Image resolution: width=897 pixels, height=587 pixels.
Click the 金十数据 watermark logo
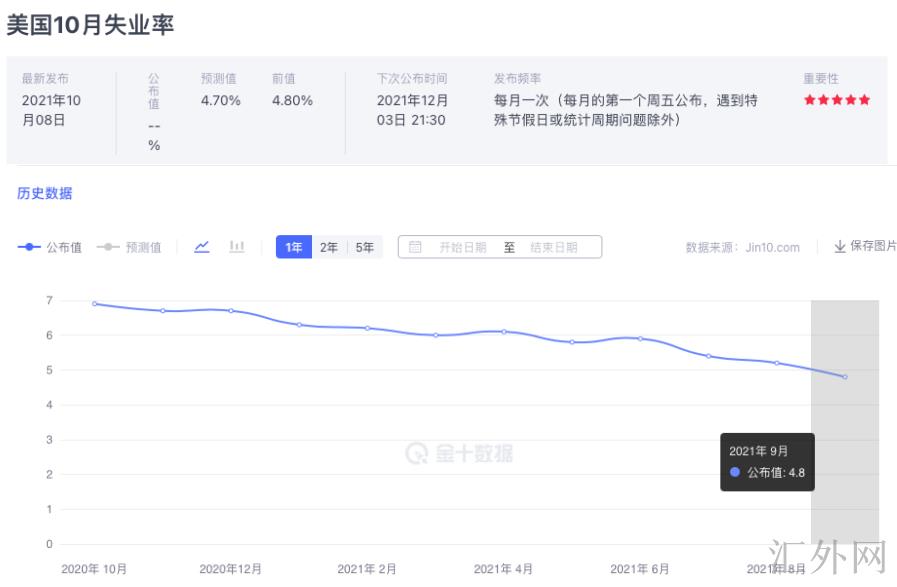click(x=459, y=454)
